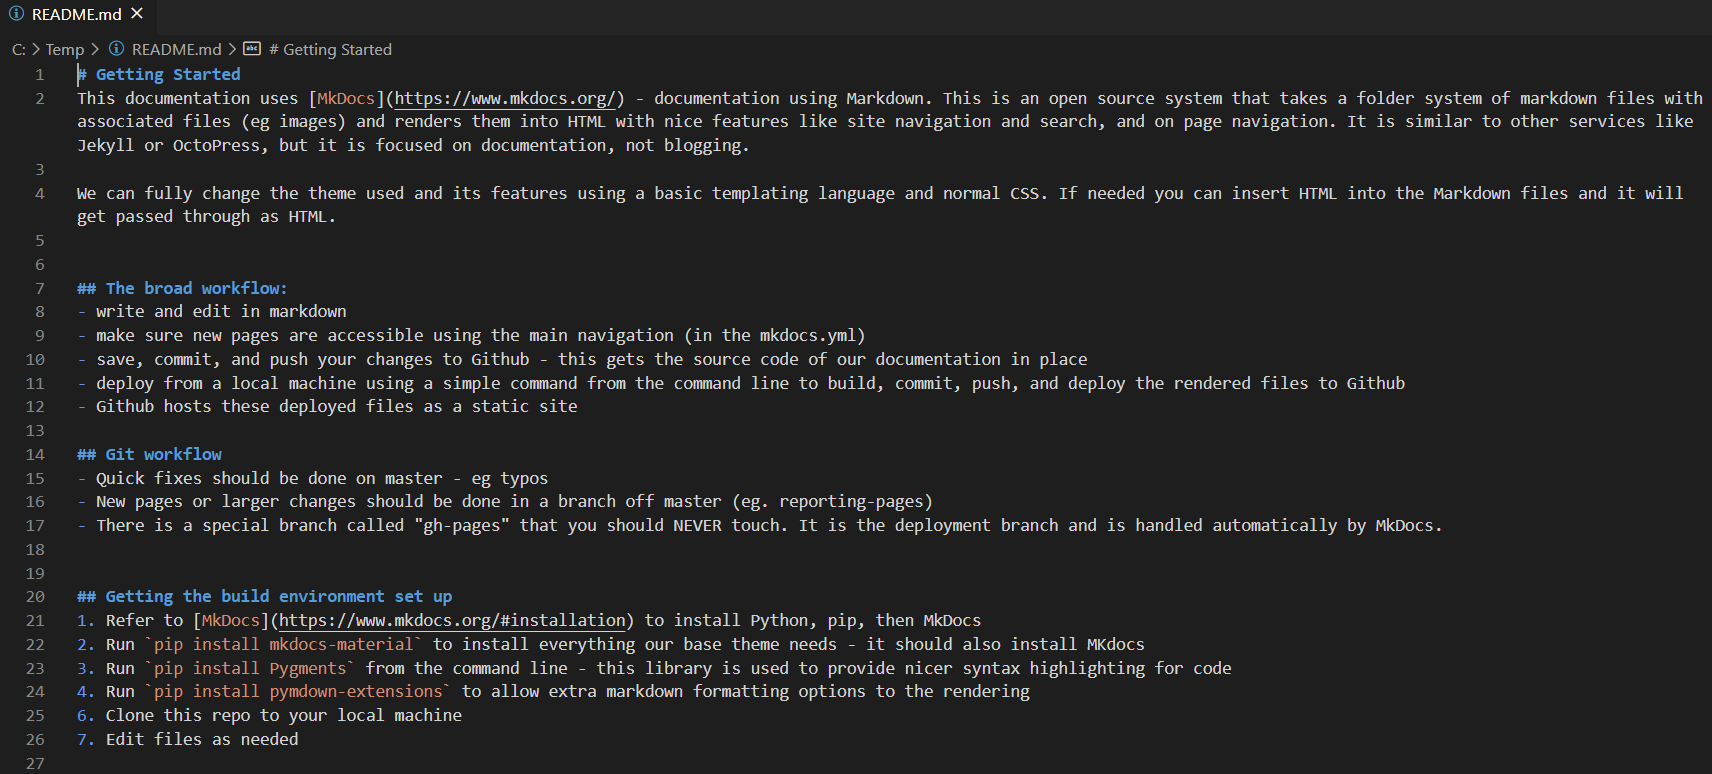Open the https://www.mkdocs.org/ link on line 2
The height and width of the screenshot is (774, 1712).
[505, 98]
